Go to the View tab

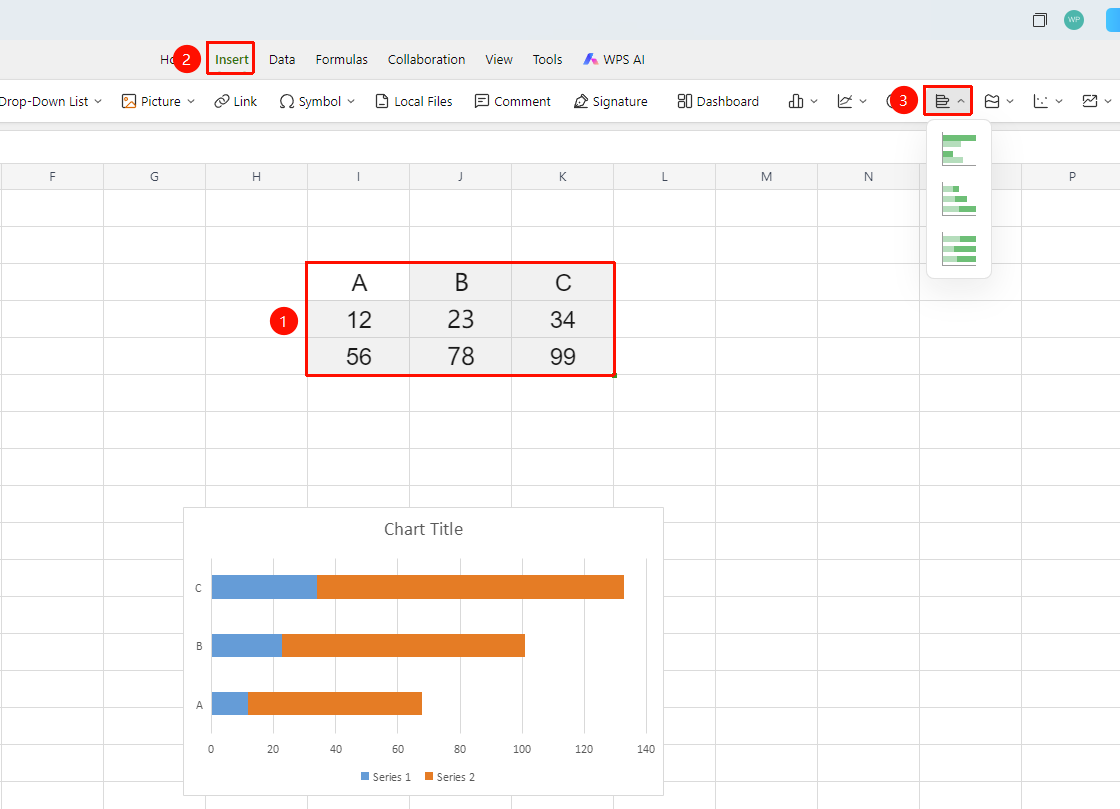(x=499, y=59)
